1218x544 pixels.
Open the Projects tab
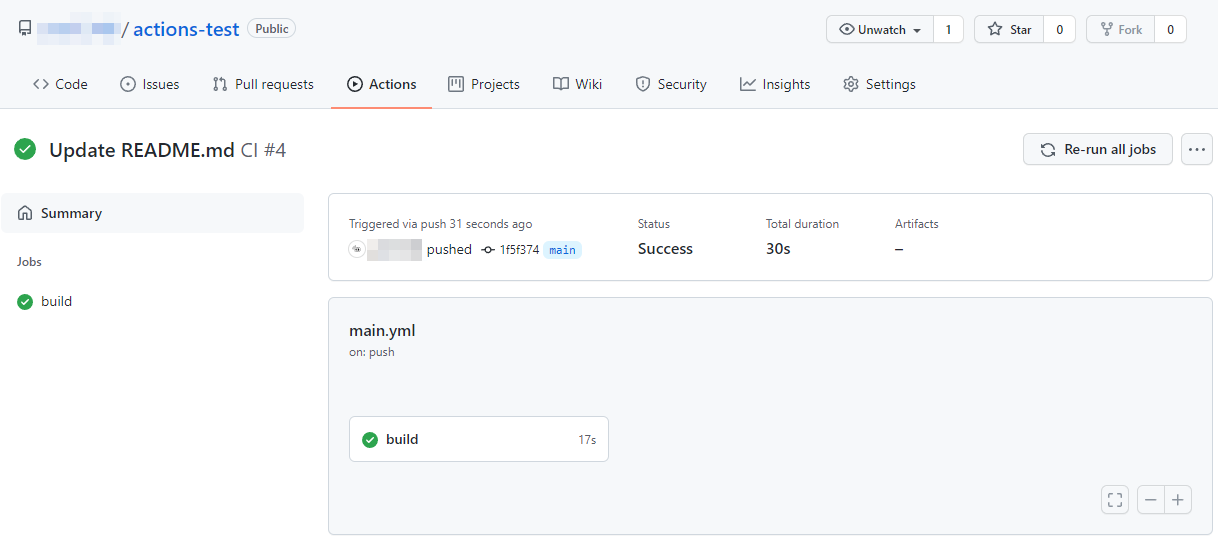(x=484, y=84)
